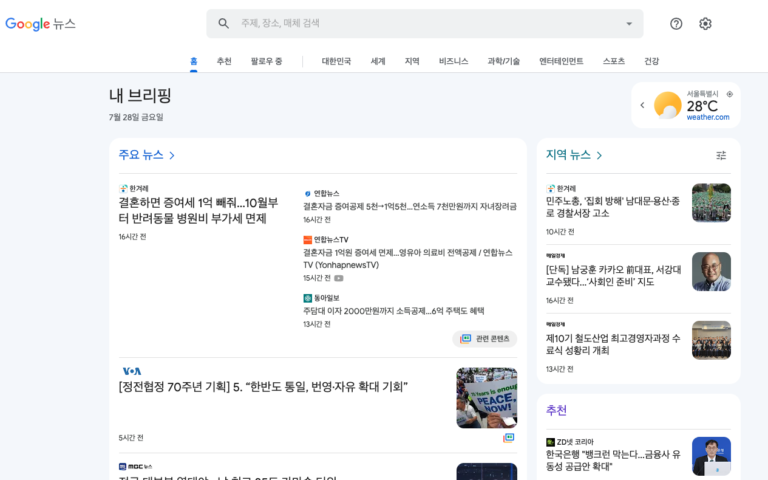The image size is (768, 480).
Task: Open the help question mark icon
Action: [x=676, y=24]
